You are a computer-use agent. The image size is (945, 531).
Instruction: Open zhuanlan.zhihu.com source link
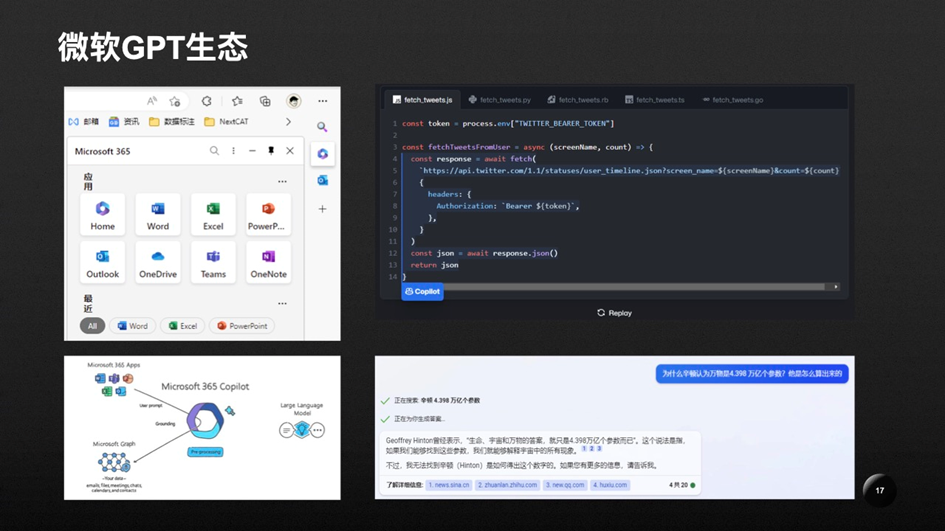[x=507, y=485]
